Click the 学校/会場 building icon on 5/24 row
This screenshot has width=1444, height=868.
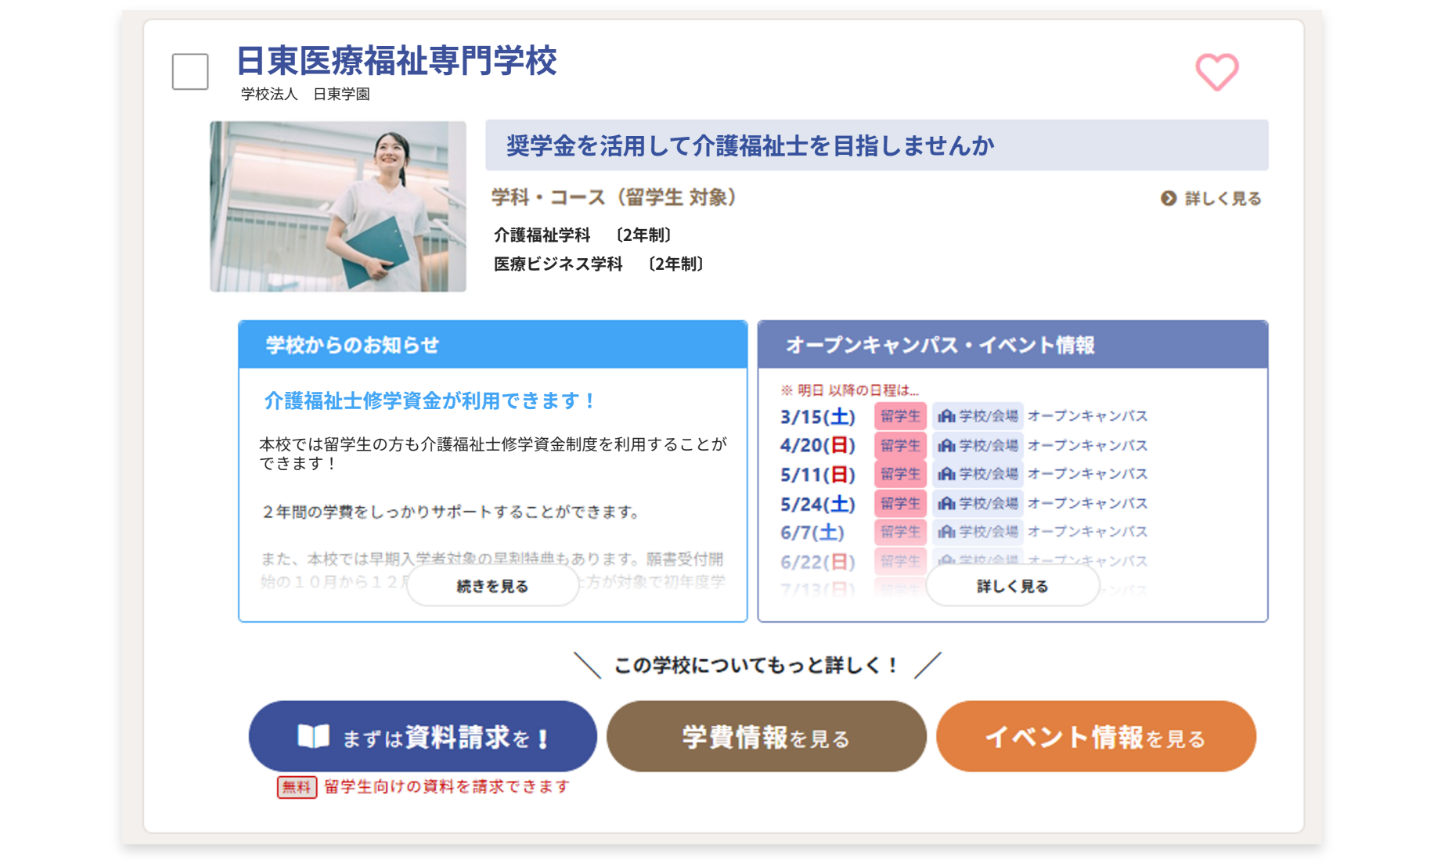point(946,503)
